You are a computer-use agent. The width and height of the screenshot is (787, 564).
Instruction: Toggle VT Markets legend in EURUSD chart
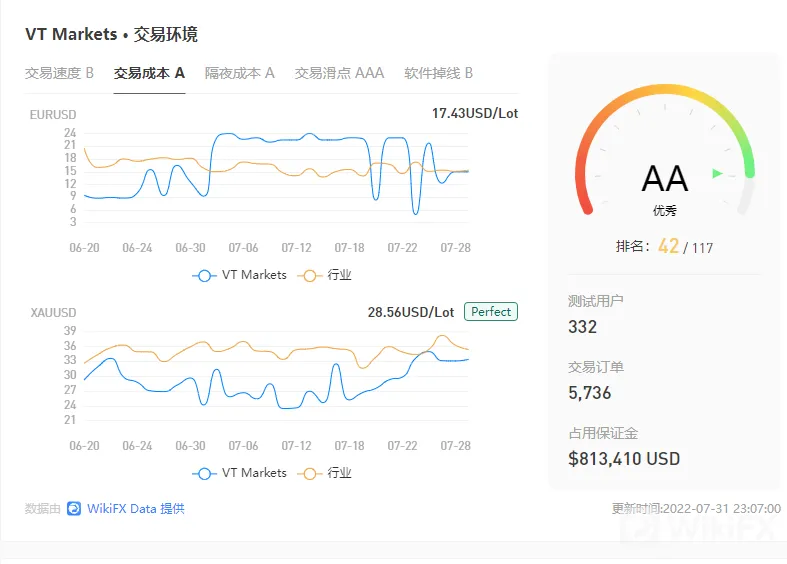[x=239, y=275]
